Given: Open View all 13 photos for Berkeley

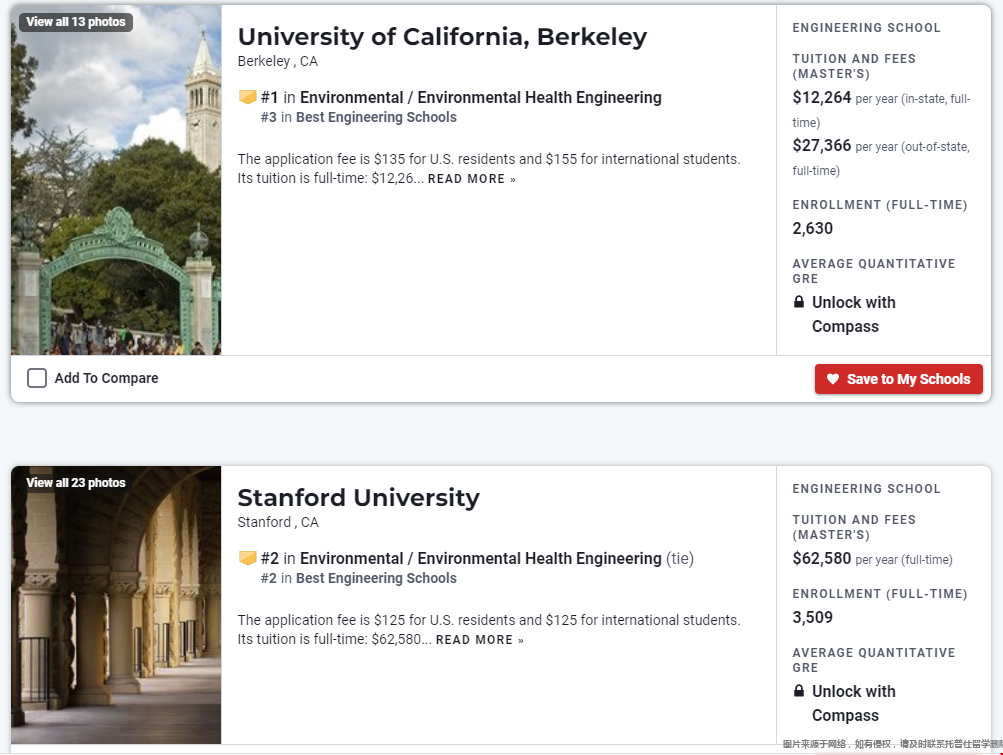Looking at the screenshot, I should pos(76,22).
